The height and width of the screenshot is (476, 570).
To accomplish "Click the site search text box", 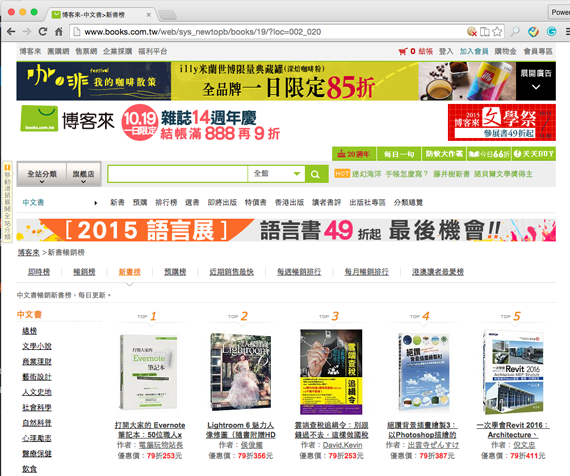I will (x=178, y=174).
